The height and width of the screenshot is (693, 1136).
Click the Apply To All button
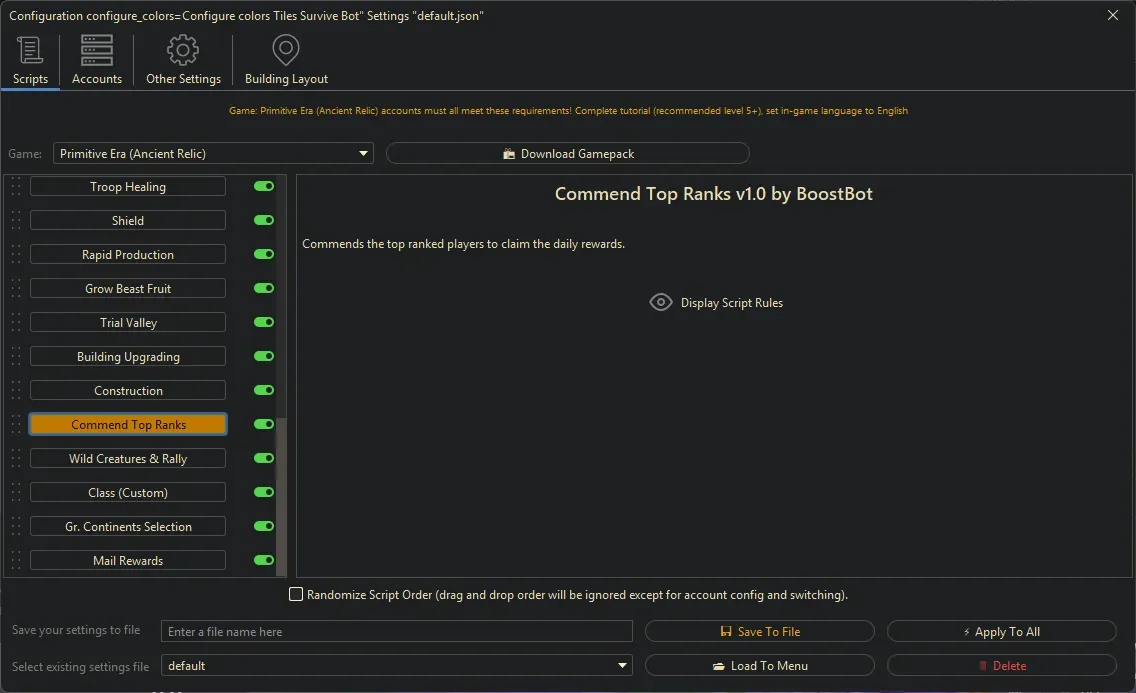(1001, 631)
